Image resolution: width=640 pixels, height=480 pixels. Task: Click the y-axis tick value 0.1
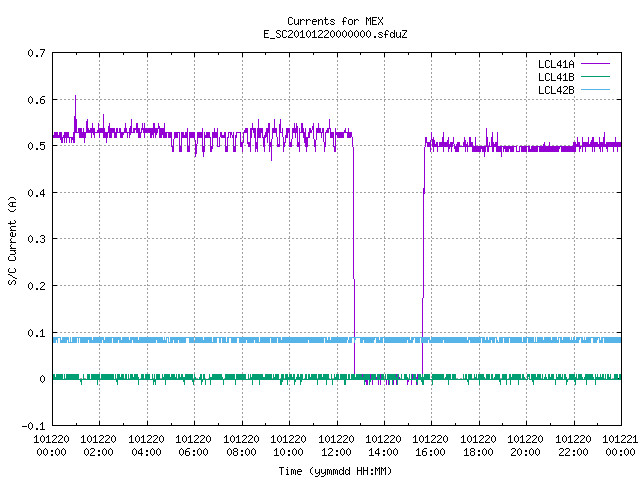click(36, 333)
